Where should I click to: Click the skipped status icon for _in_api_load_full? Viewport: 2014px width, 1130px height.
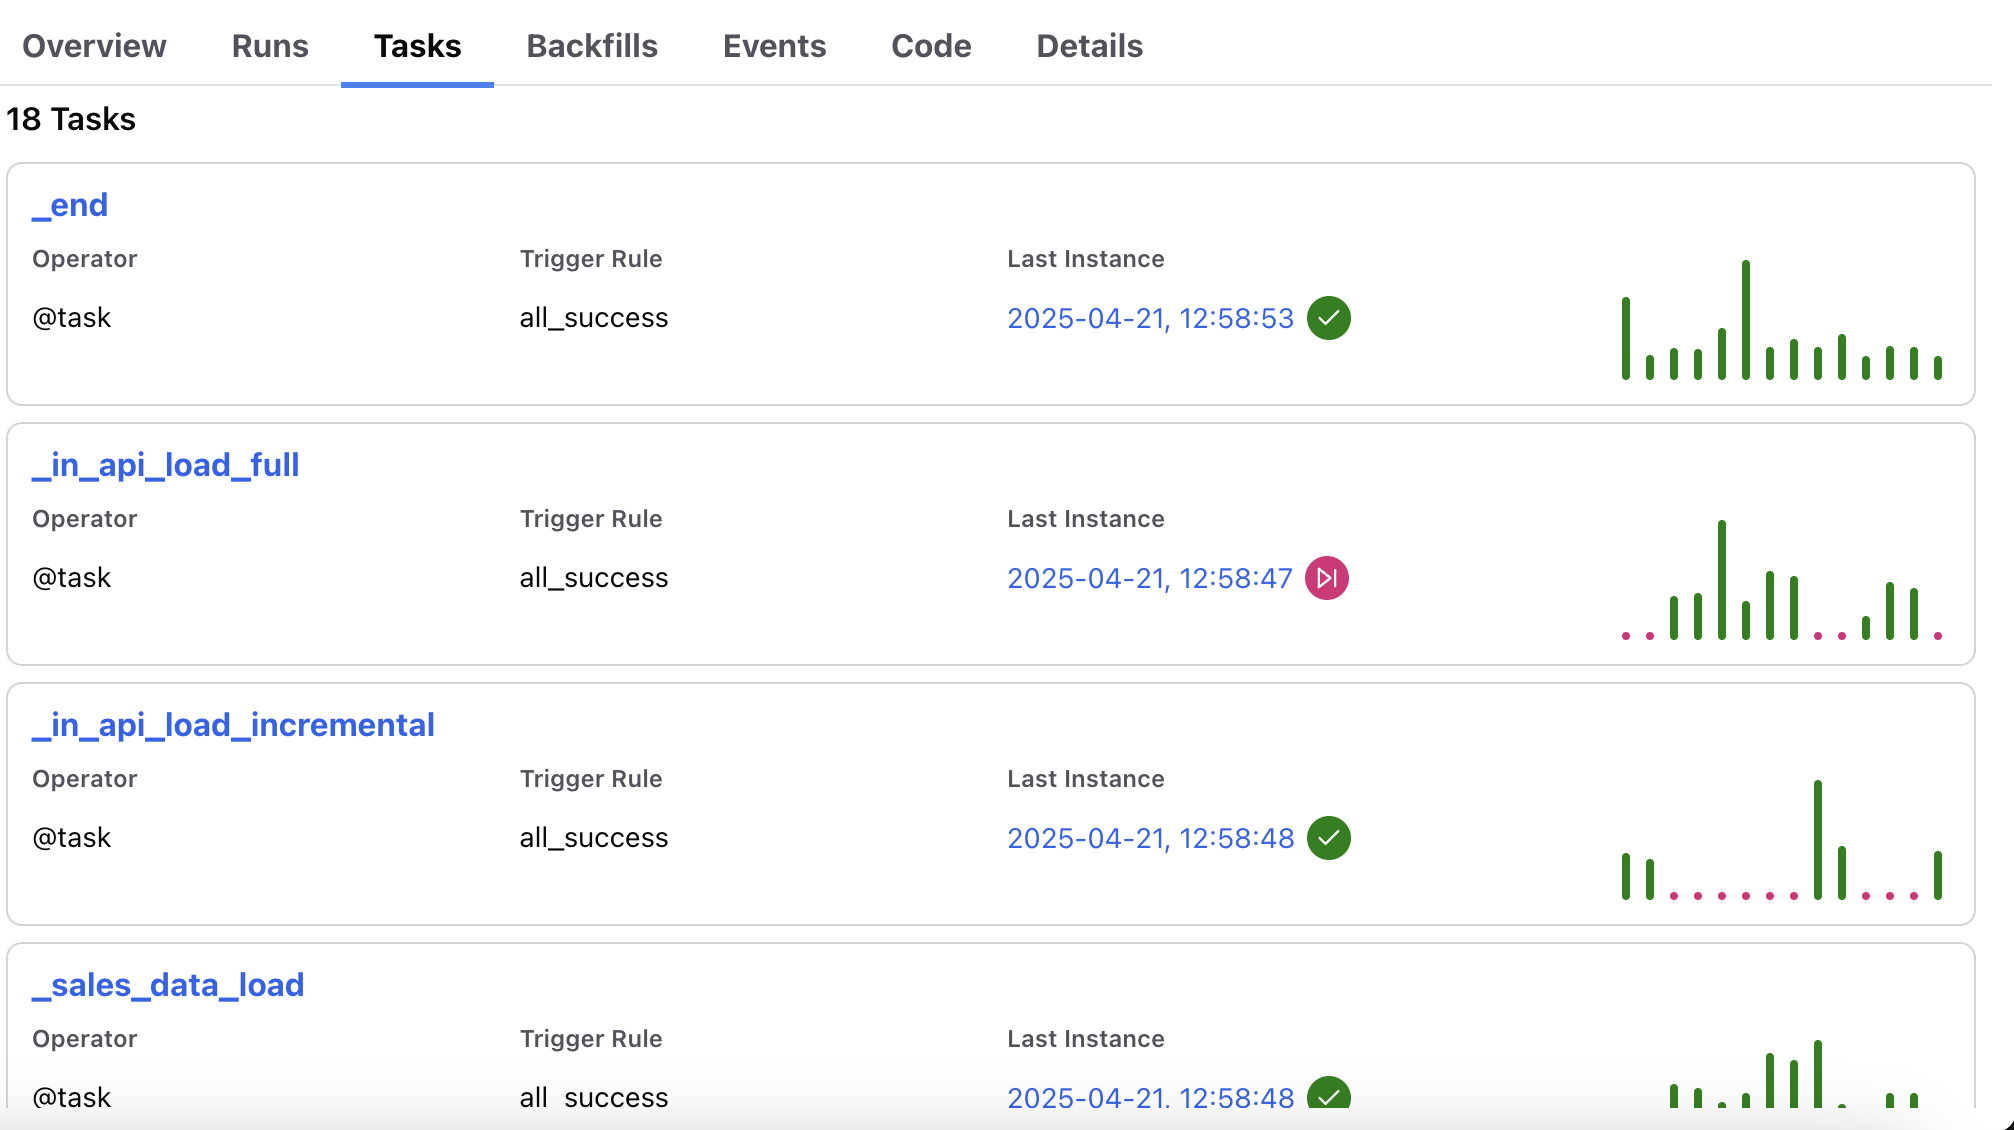point(1327,577)
